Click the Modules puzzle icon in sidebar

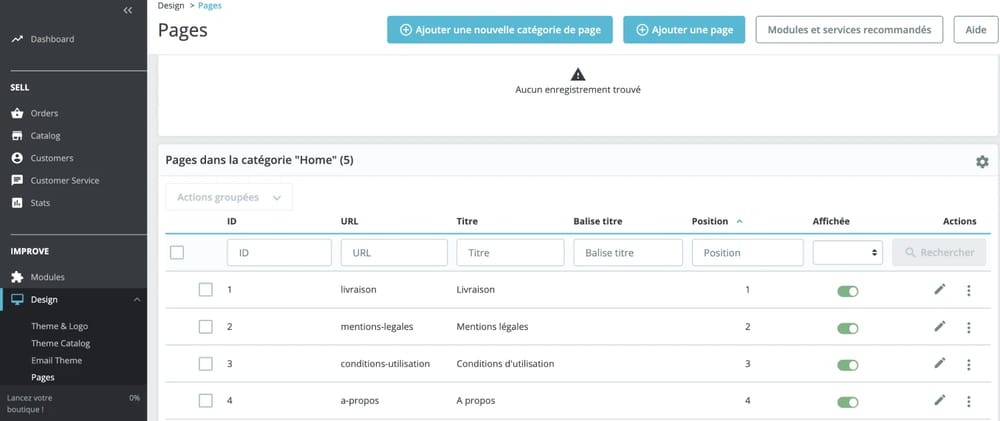tap(17, 277)
